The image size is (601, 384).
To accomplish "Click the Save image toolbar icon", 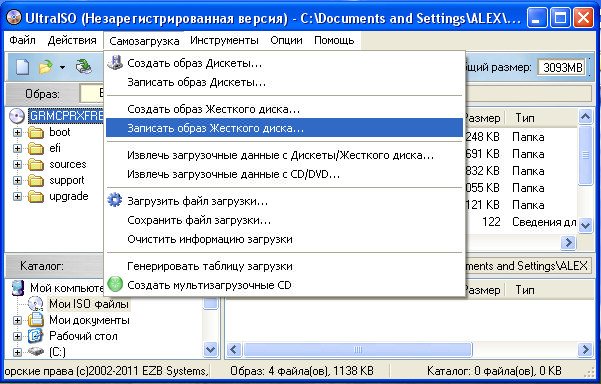I will click(x=84, y=67).
